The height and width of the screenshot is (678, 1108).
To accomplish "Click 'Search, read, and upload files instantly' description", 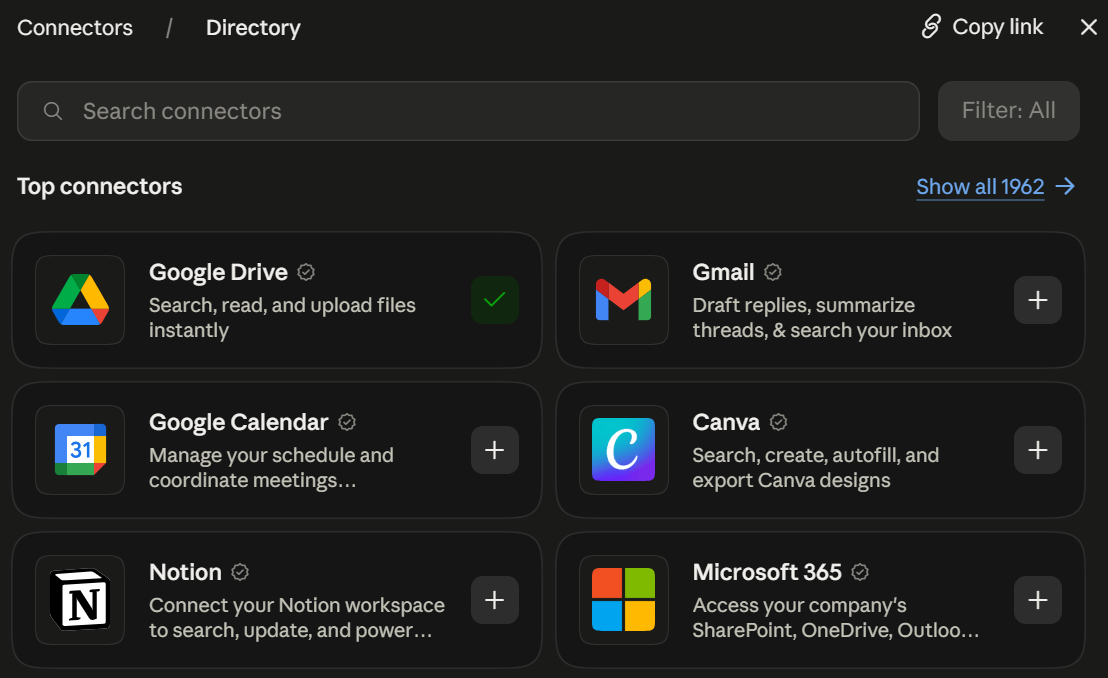I will 283,317.
